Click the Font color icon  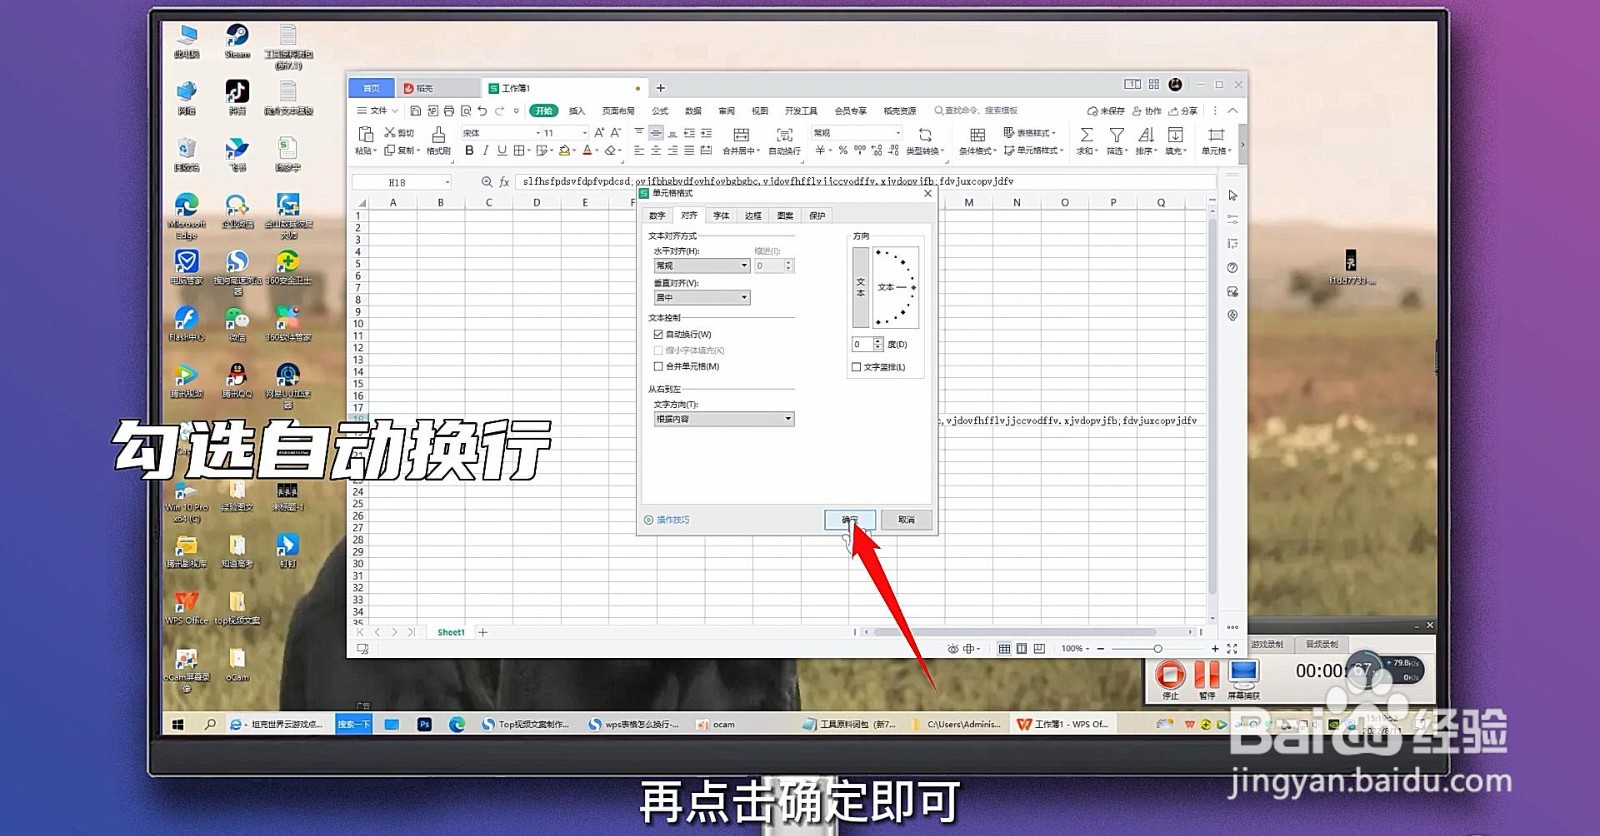point(588,151)
